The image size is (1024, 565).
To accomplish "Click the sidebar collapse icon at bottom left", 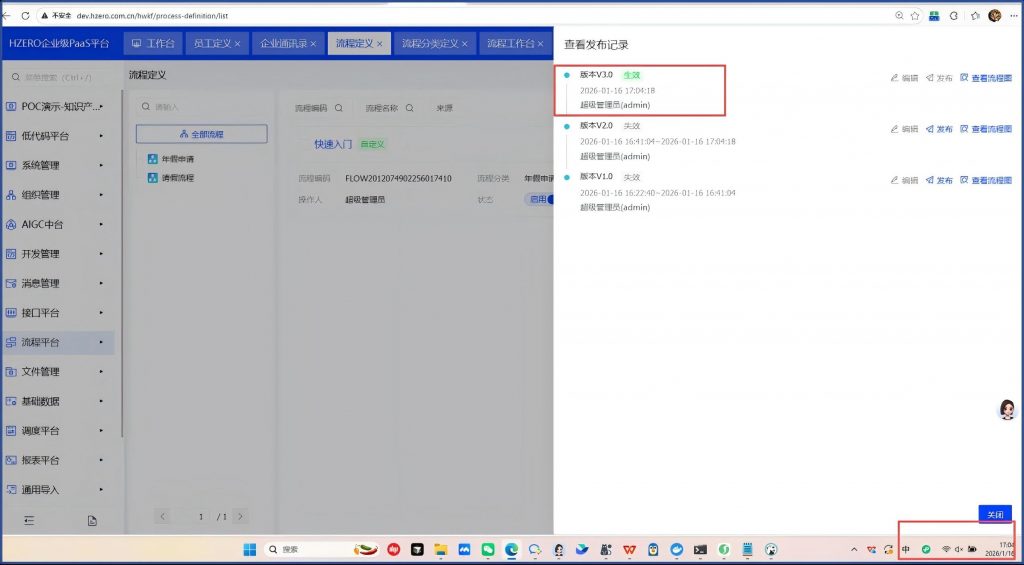I will point(29,520).
